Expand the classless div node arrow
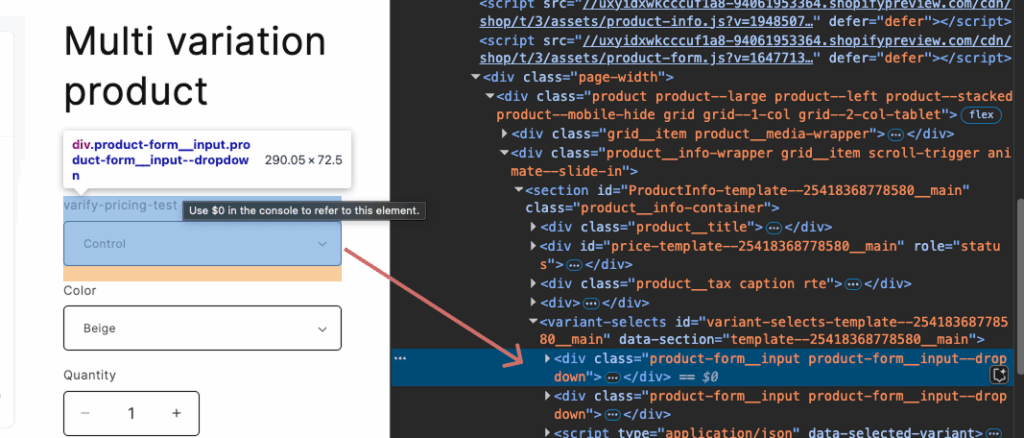 coord(534,302)
